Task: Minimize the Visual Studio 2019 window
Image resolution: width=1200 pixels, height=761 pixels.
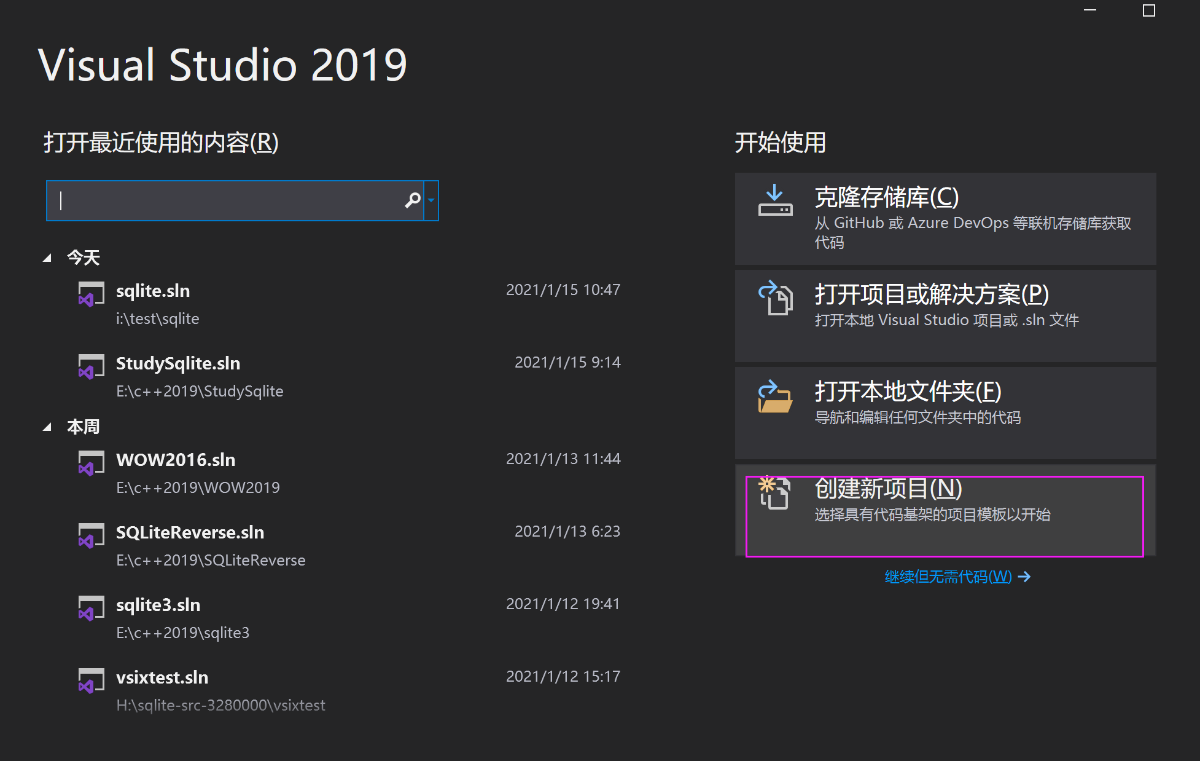Action: click(1092, 10)
